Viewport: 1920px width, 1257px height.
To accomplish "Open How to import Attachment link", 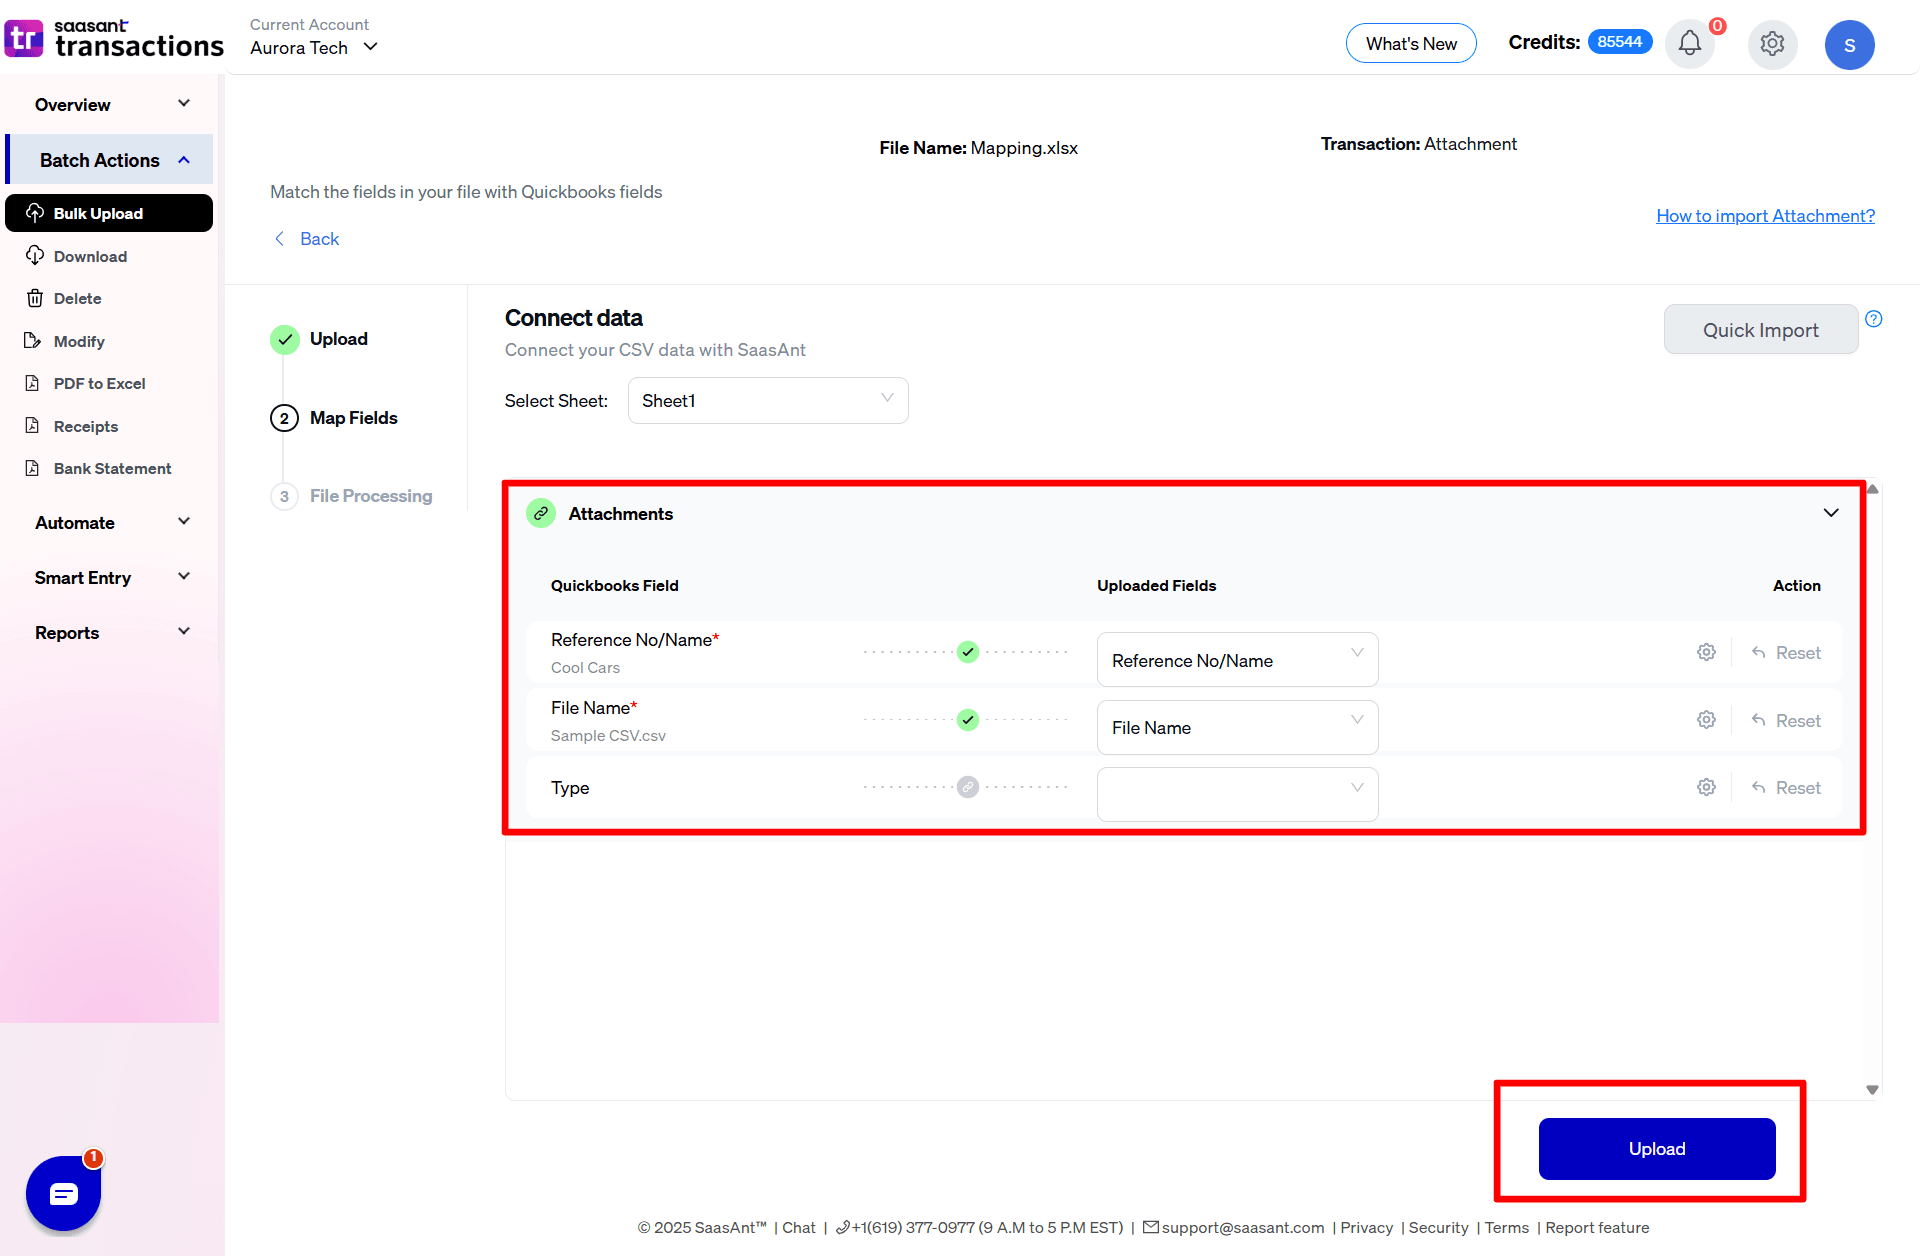I will click(x=1765, y=215).
